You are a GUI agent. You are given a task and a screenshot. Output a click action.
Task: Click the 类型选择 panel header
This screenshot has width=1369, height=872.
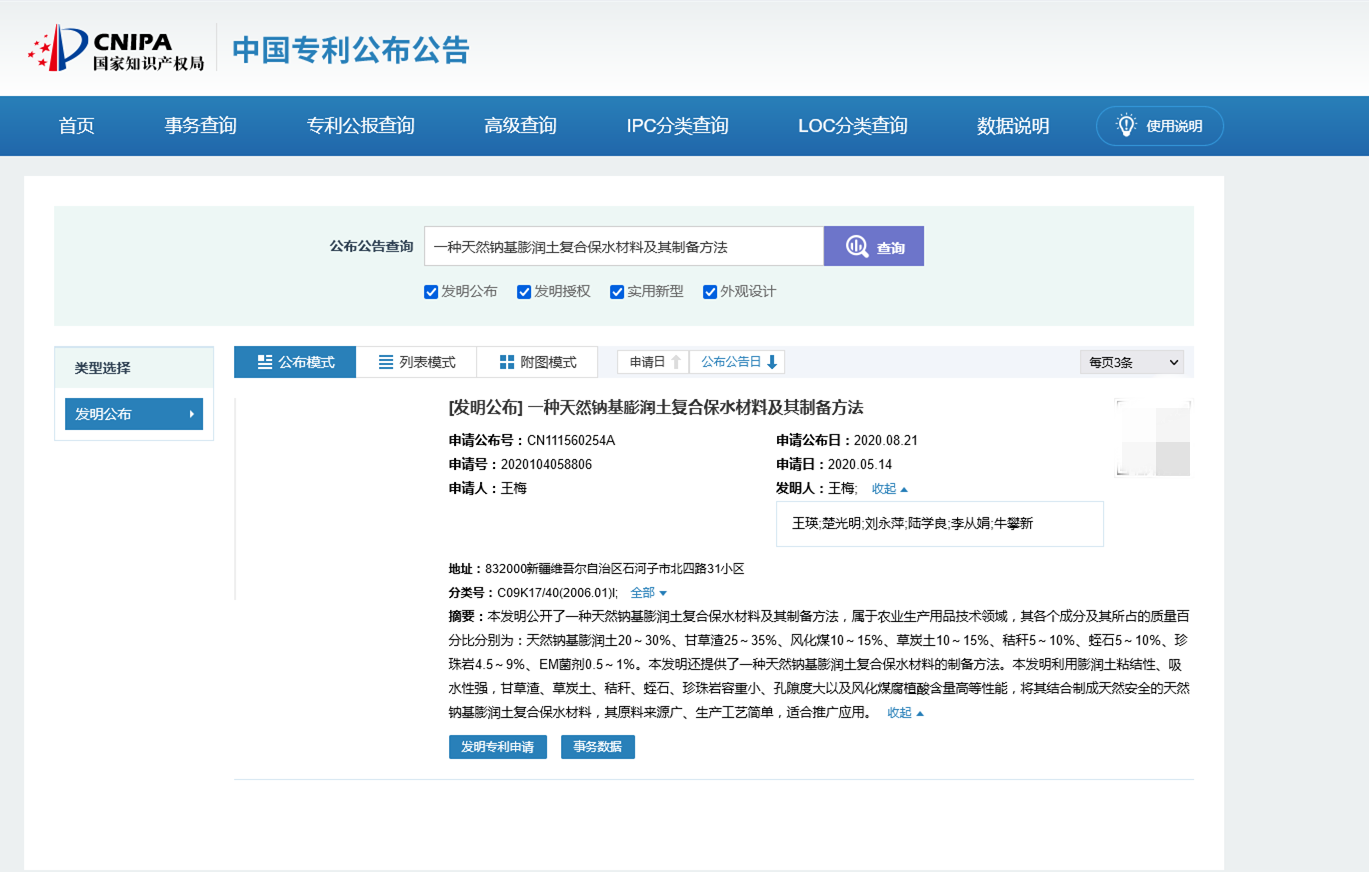tap(134, 368)
